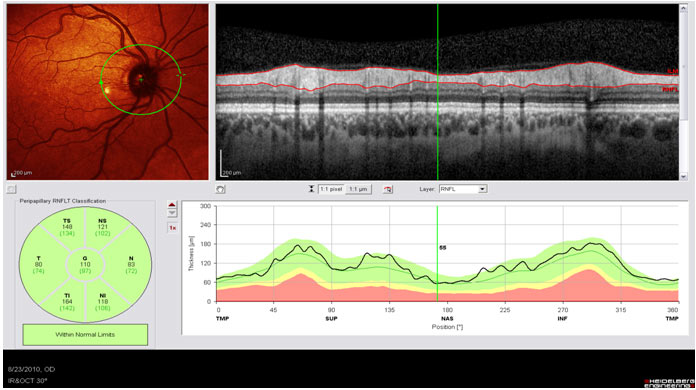696x390 pixels.
Task: Click the 8/23/2010, OD date text
Action: pyautogui.click(x=32, y=369)
